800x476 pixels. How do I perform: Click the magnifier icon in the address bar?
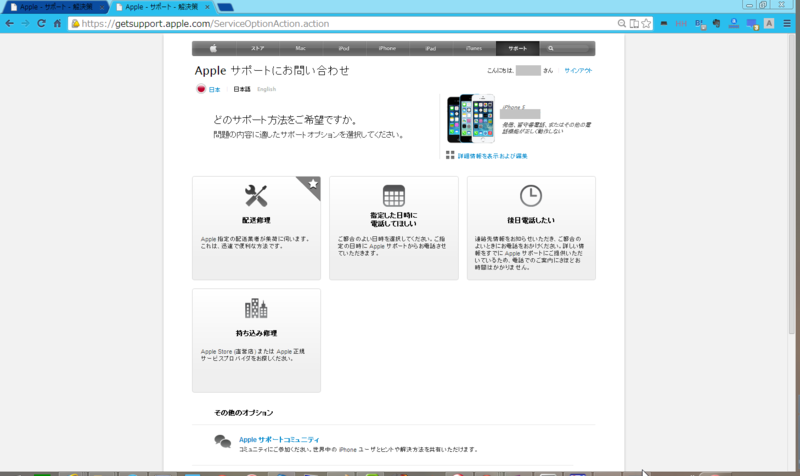tap(621, 23)
